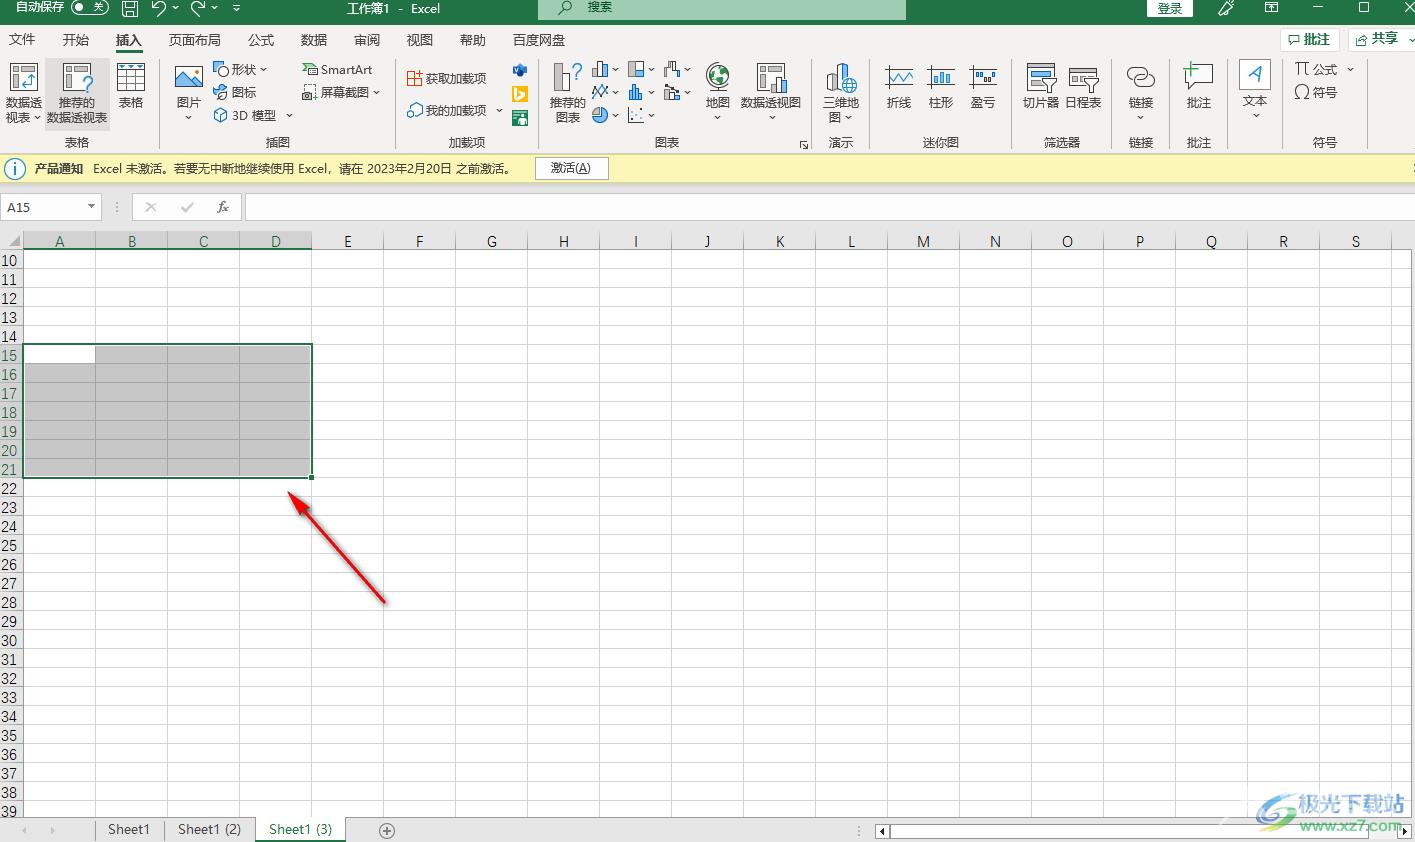Open the File (文件) tab
This screenshot has height=842, width=1415.
pyautogui.click(x=22, y=39)
